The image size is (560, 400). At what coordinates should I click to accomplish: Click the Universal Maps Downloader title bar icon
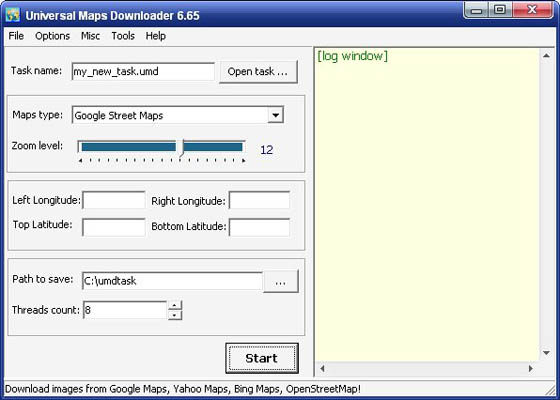pyautogui.click(x=12, y=15)
